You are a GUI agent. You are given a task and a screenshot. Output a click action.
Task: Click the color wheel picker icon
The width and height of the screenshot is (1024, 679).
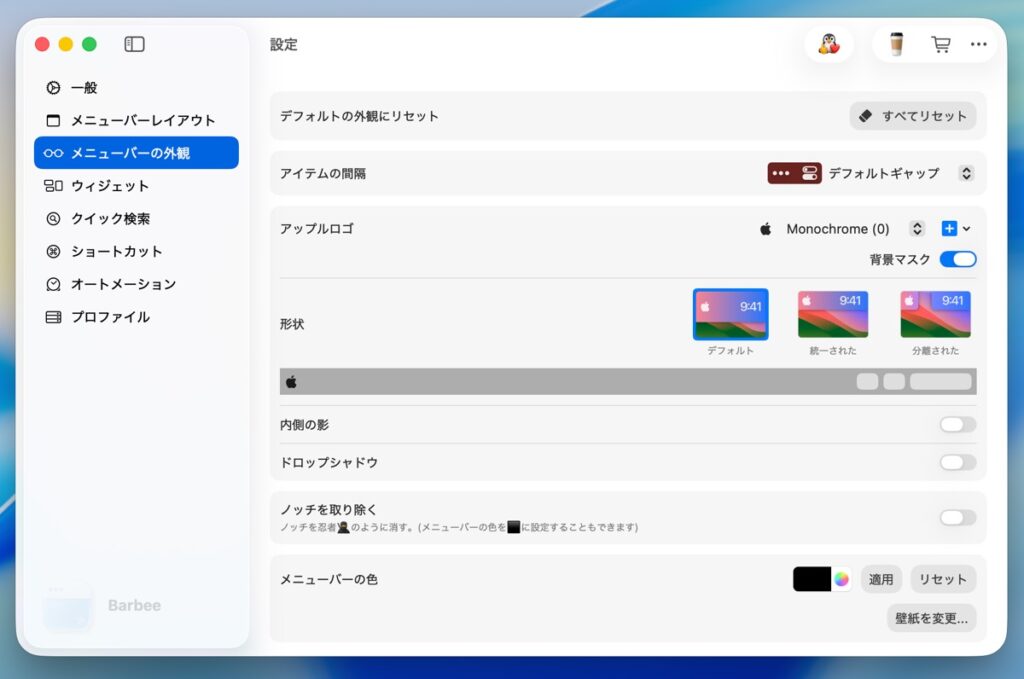click(x=842, y=579)
